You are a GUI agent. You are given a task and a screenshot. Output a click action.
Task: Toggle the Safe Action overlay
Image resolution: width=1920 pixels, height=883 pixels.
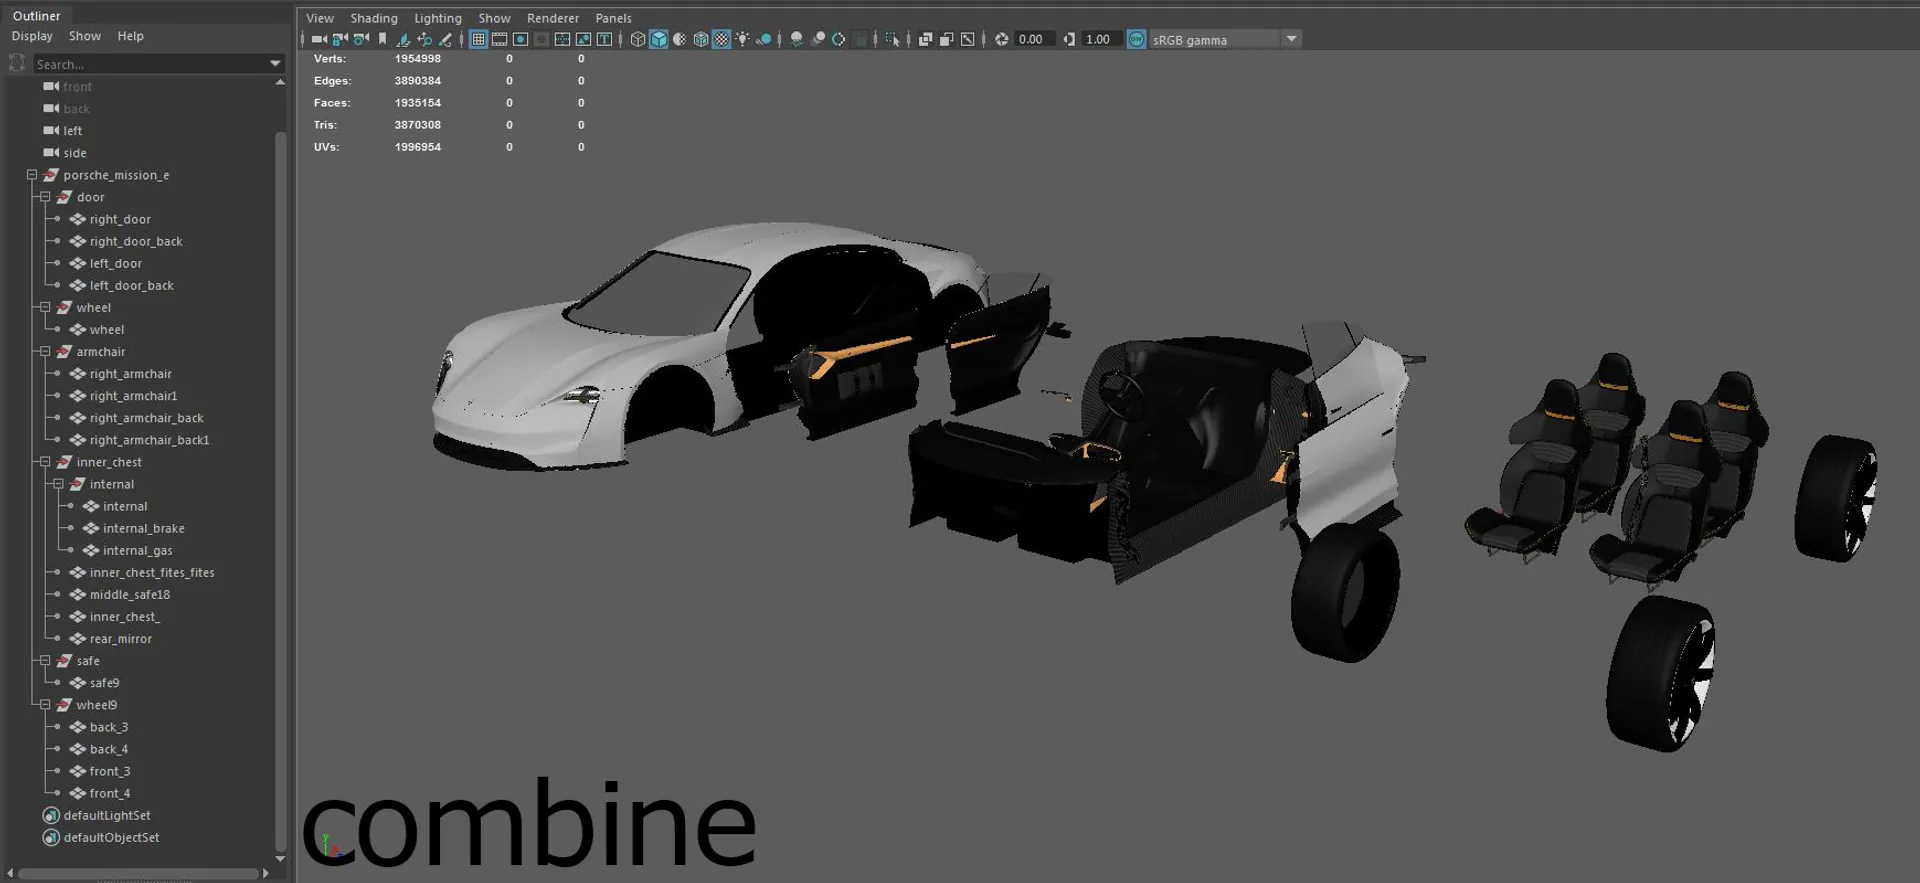[x=583, y=39]
